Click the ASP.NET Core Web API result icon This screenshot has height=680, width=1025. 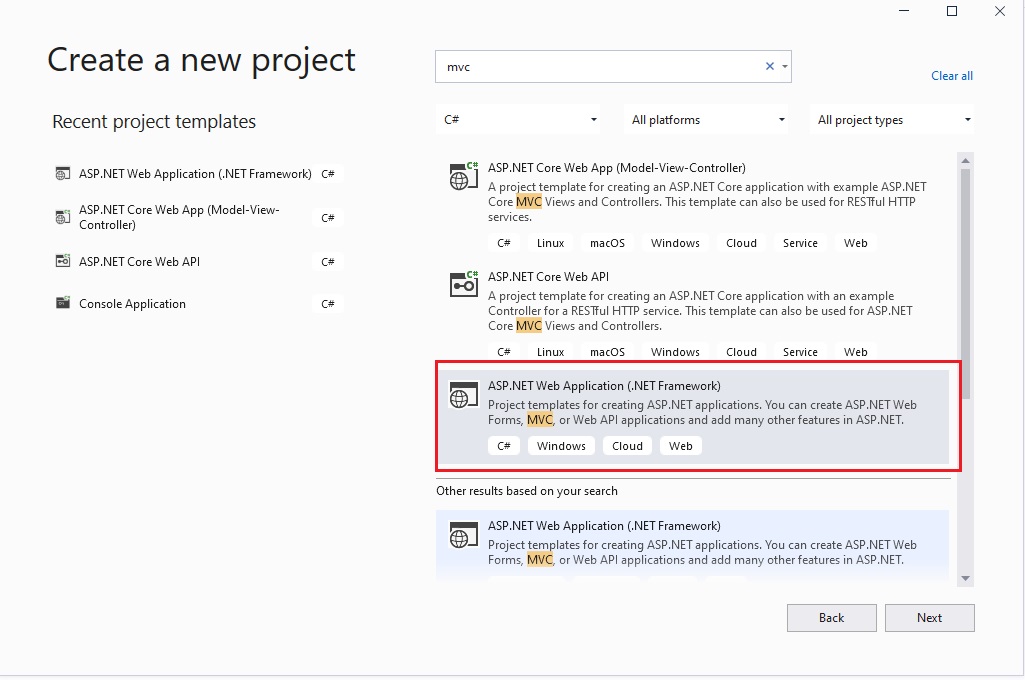tap(463, 285)
